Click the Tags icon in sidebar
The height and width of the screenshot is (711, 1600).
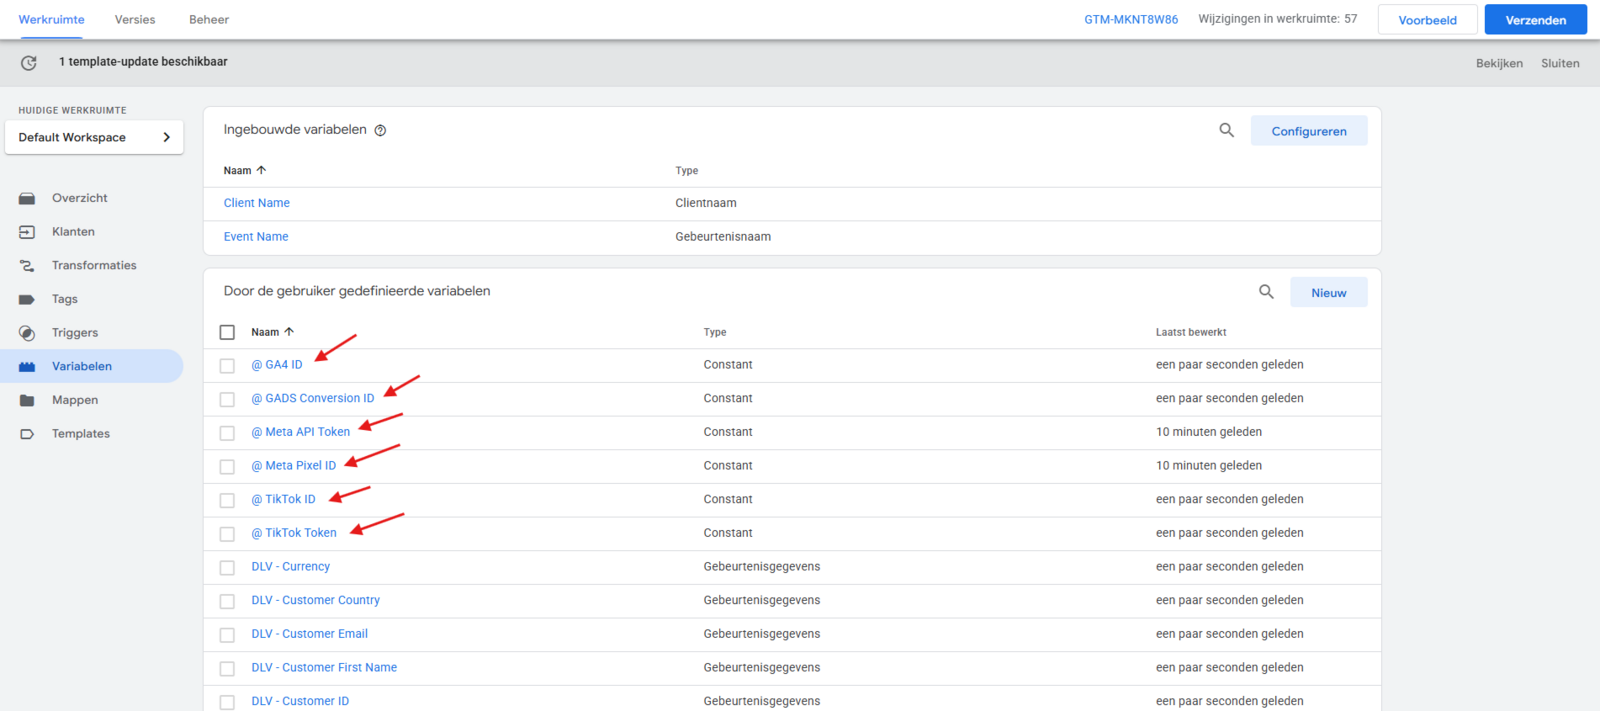[27, 299]
